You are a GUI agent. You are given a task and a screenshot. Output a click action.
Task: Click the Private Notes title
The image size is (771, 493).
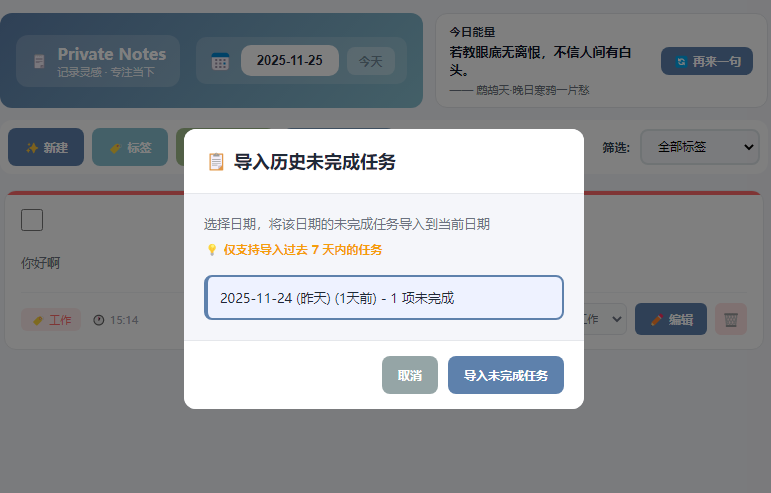[x=112, y=54]
